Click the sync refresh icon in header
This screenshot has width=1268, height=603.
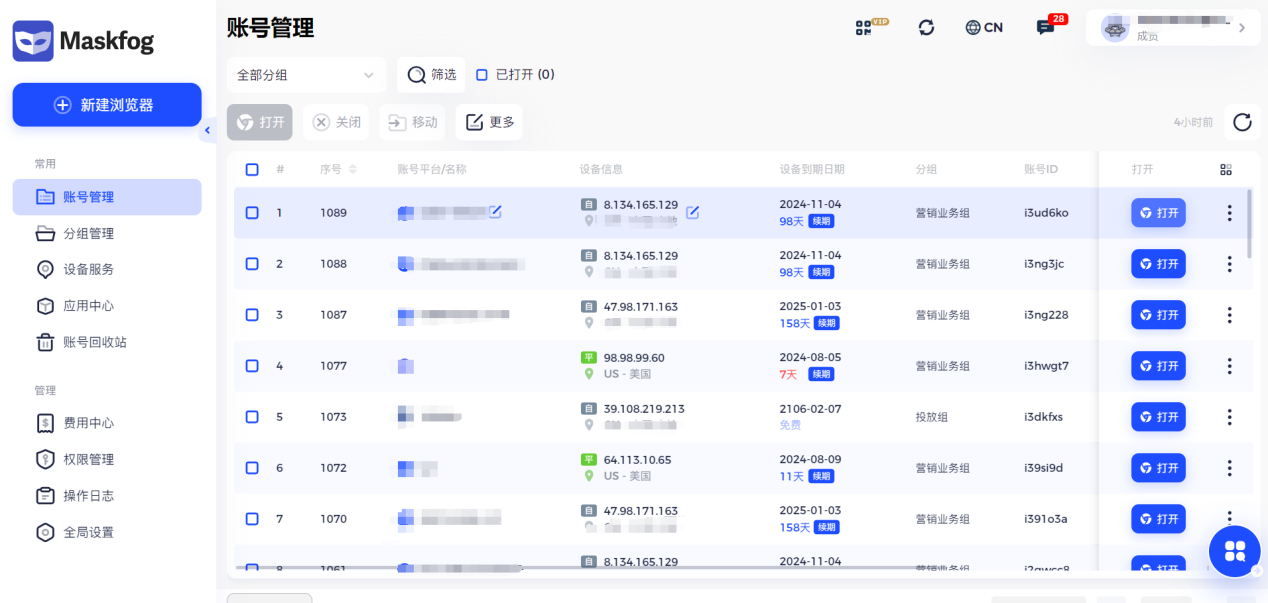point(926,28)
